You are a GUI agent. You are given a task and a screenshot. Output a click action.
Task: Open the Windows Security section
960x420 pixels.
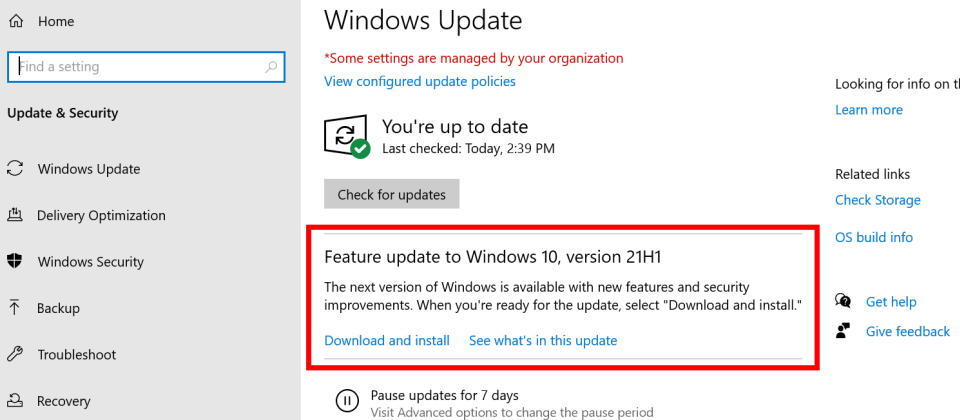click(91, 262)
